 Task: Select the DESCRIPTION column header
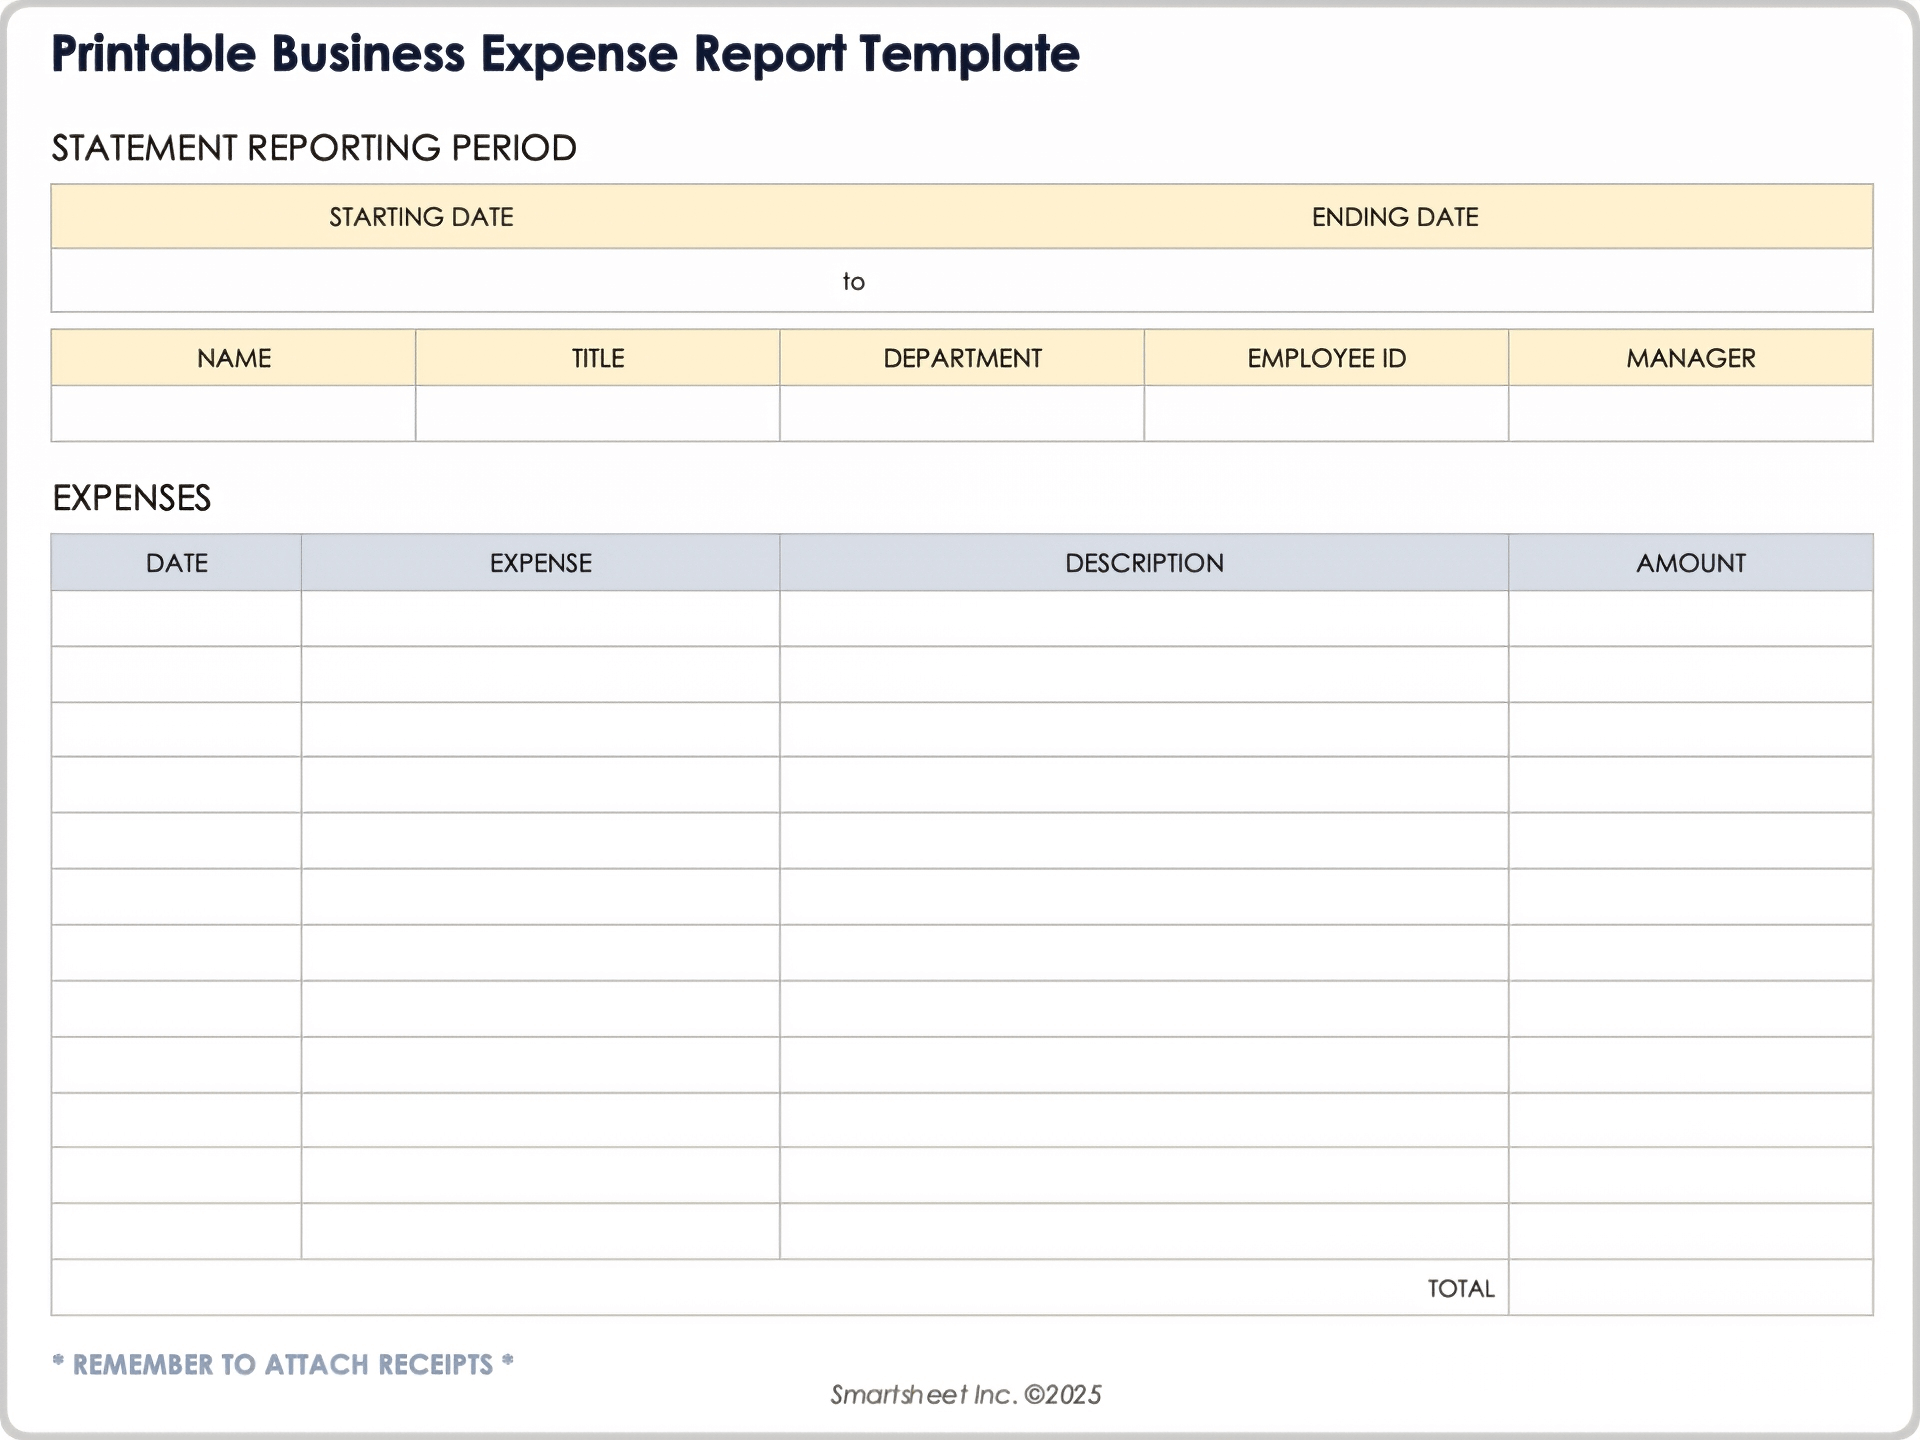[x=1143, y=562]
